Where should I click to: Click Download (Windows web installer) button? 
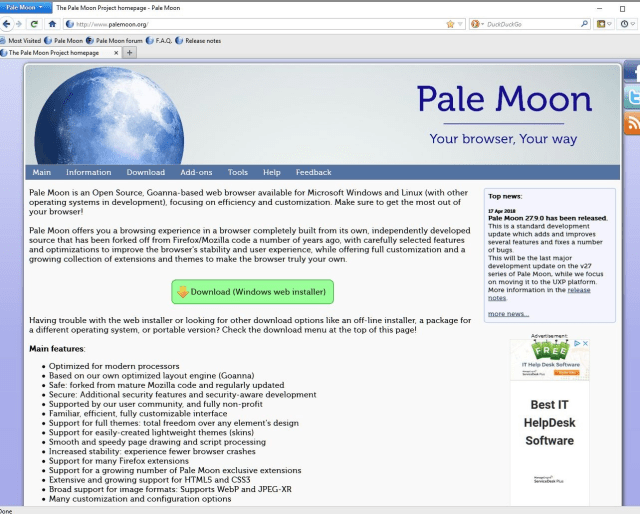click(253, 291)
